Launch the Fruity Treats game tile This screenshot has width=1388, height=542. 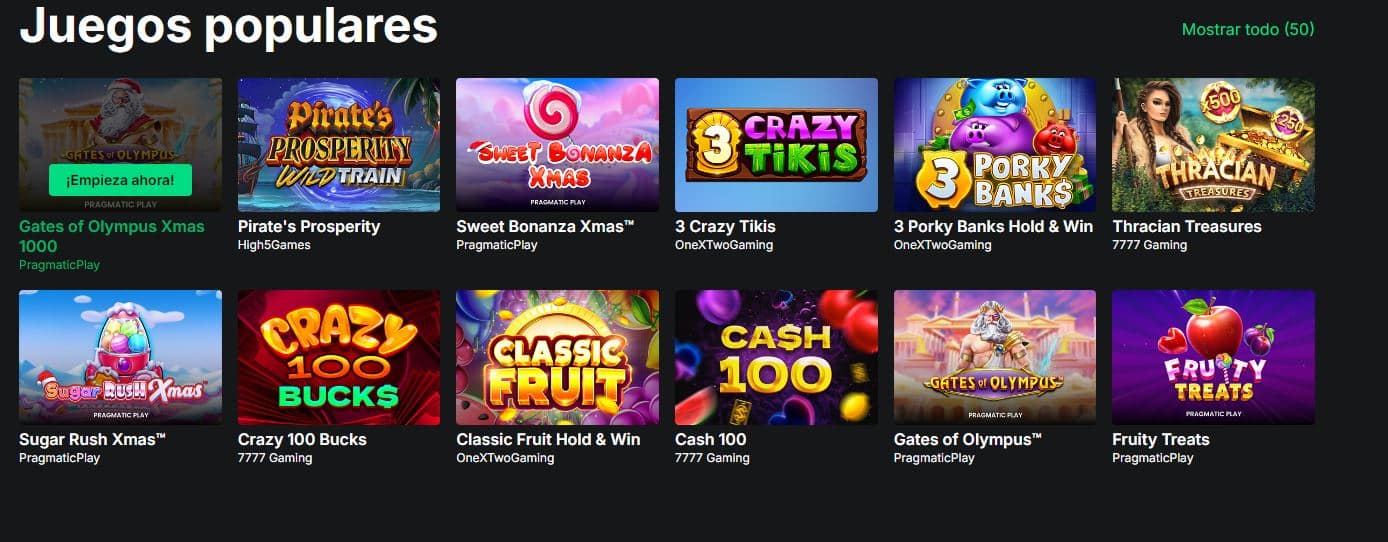click(1213, 357)
